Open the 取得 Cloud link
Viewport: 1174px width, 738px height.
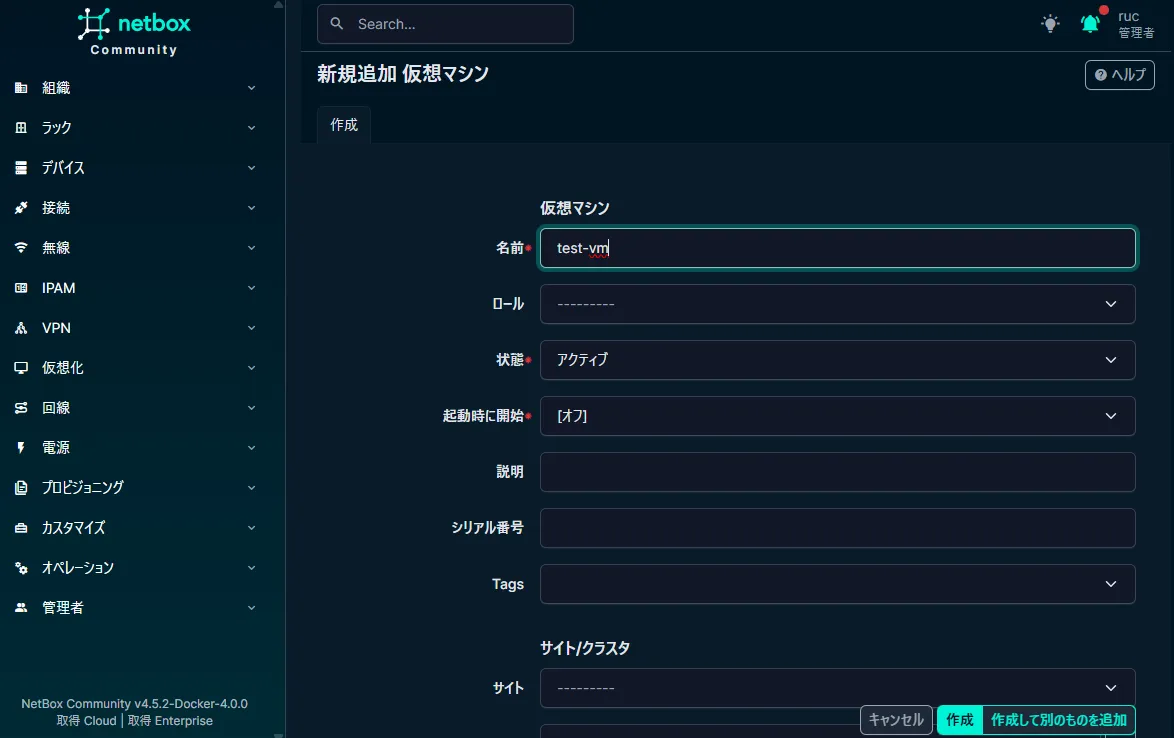pyautogui.click(x=87, y=721)
